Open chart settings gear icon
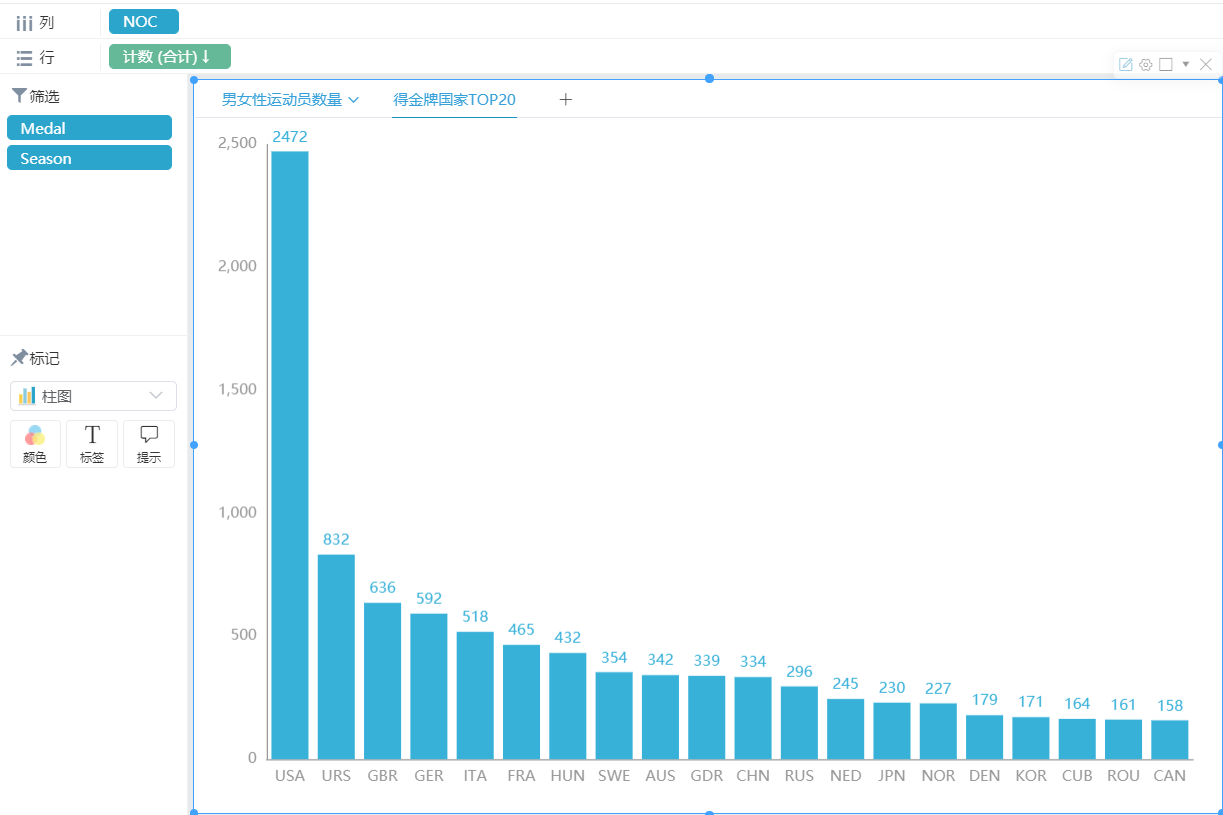Image resolution: width=1223 pixels, height=815 pixels. tap(1145, 64)
